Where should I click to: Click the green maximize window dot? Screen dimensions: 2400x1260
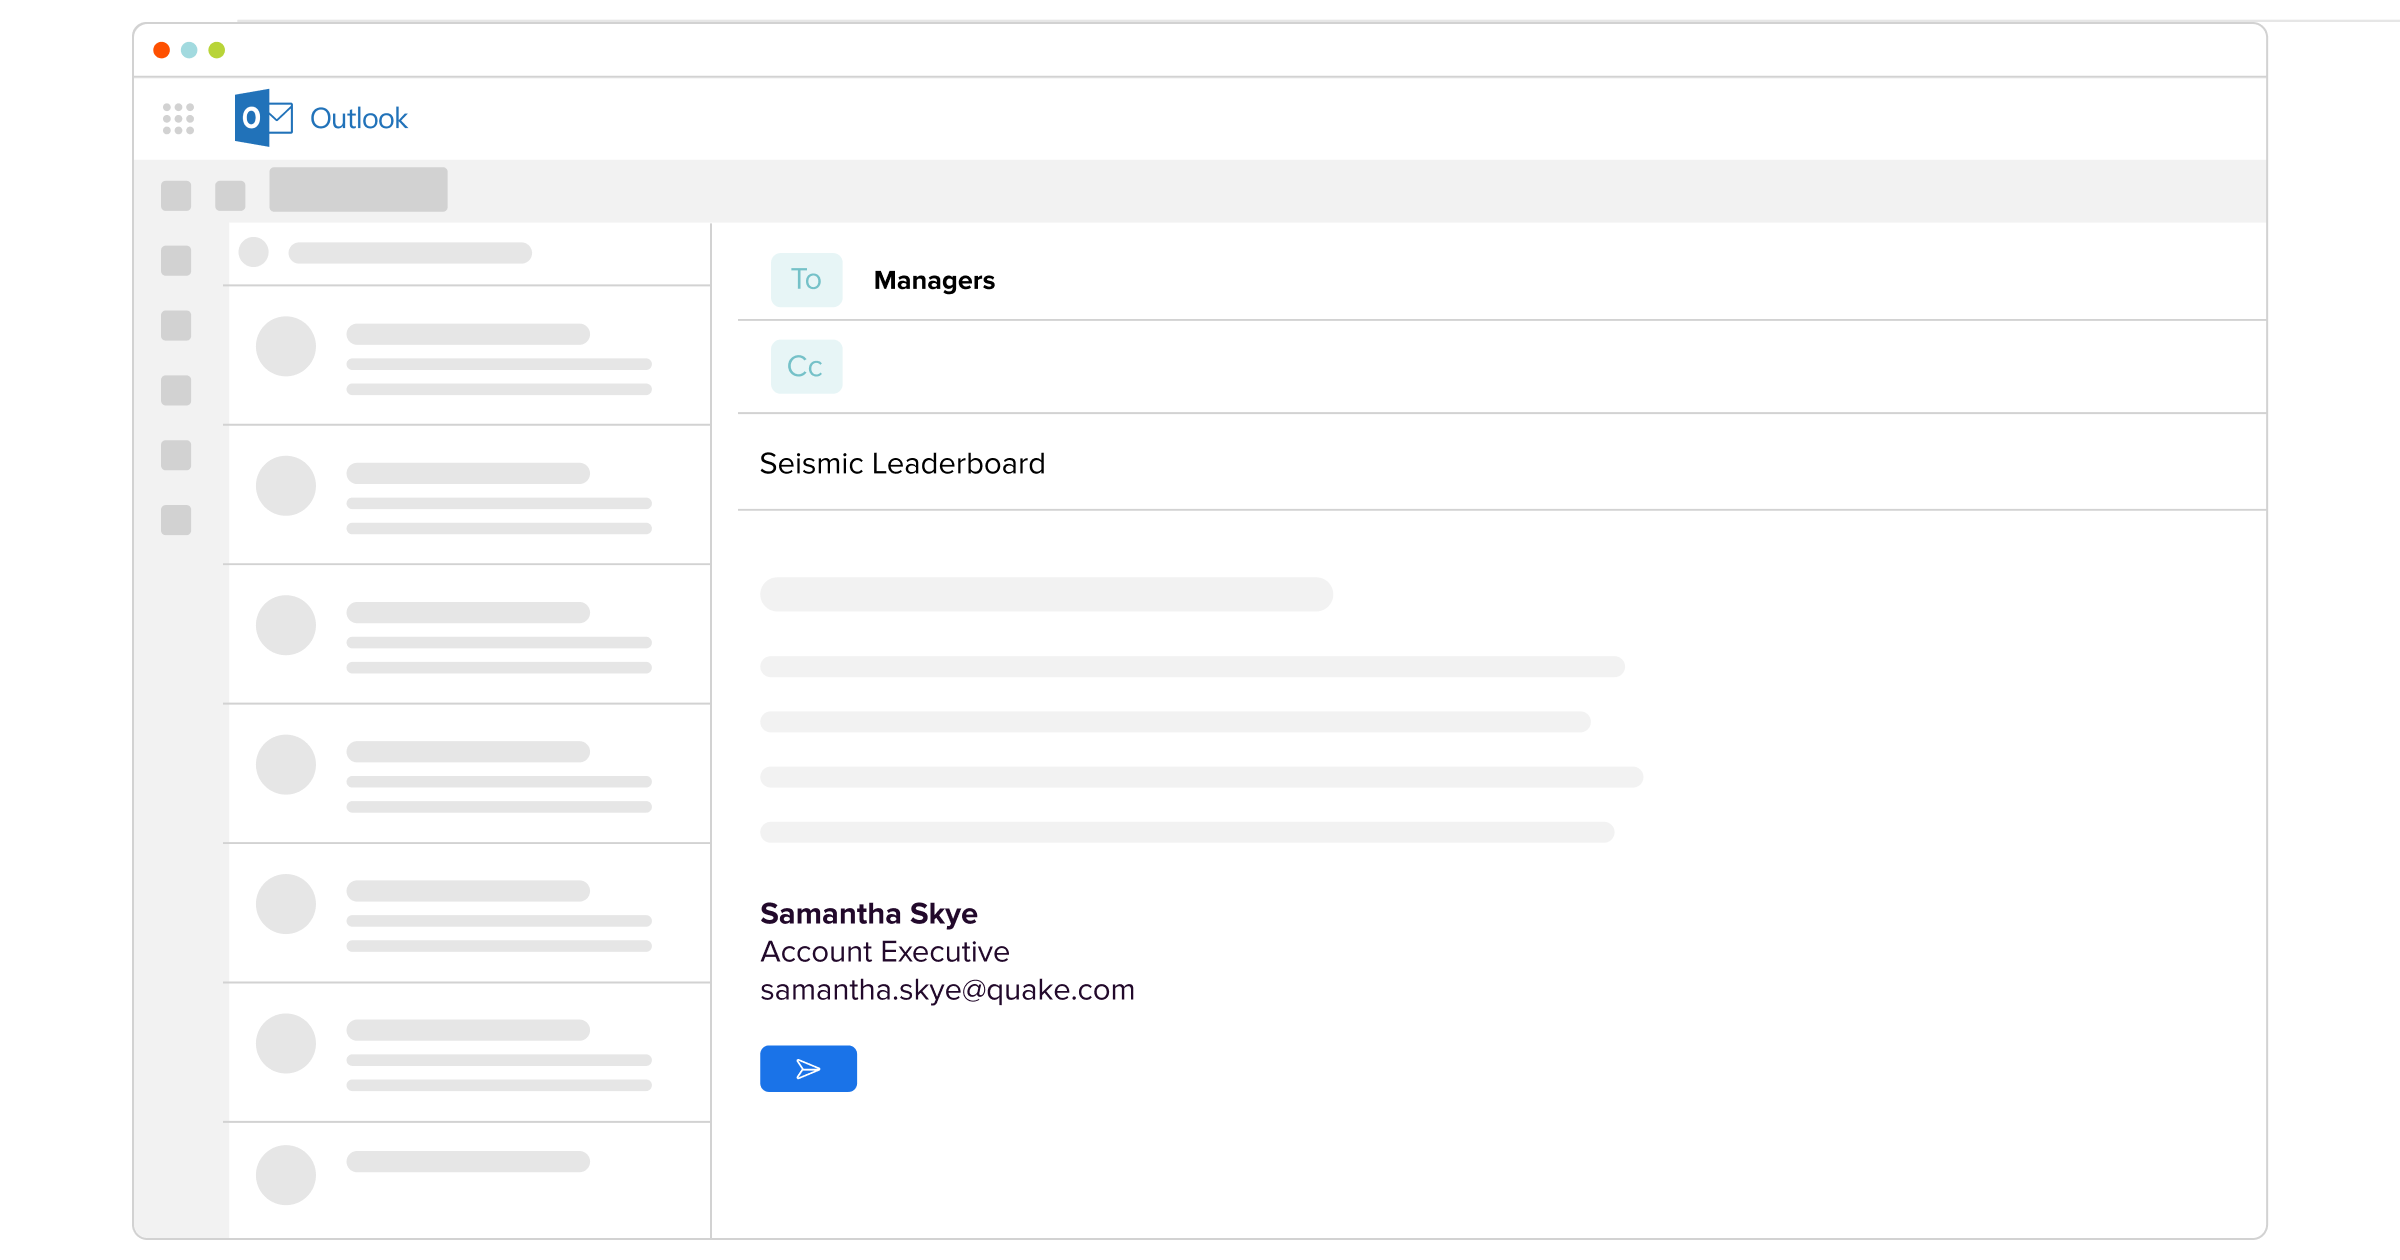[217, 50]
